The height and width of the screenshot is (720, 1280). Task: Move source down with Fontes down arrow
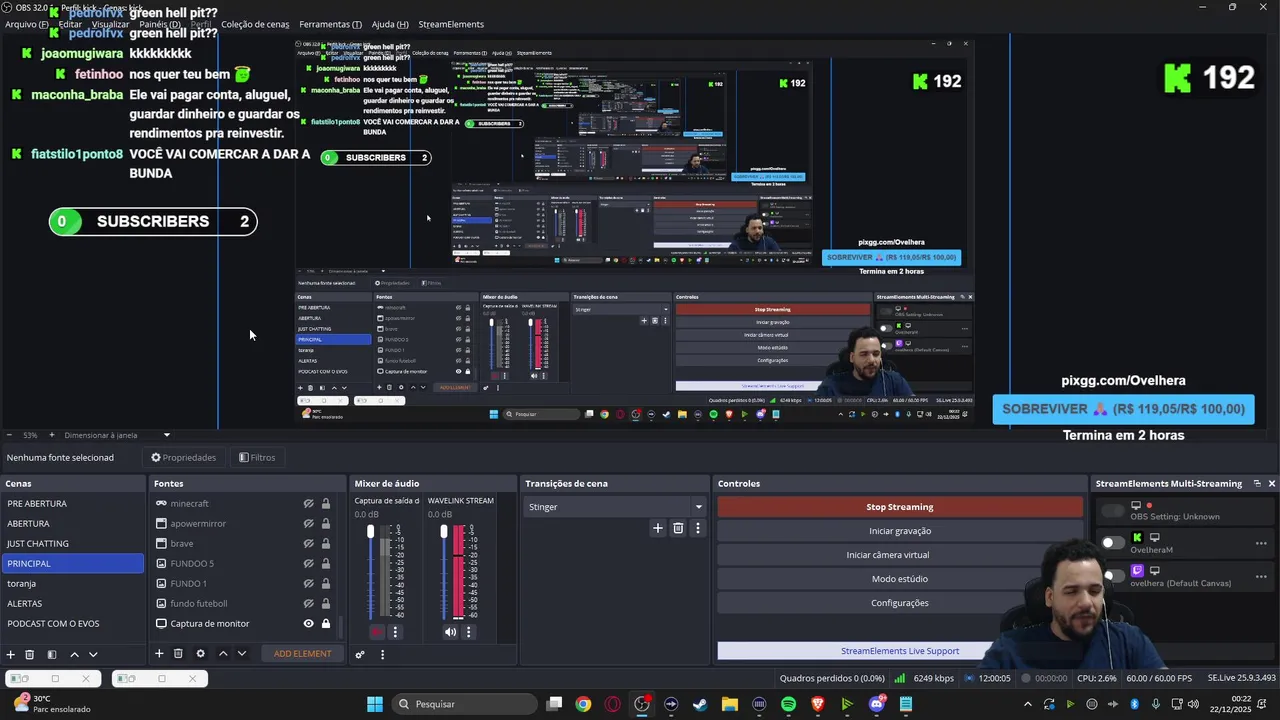241,654
